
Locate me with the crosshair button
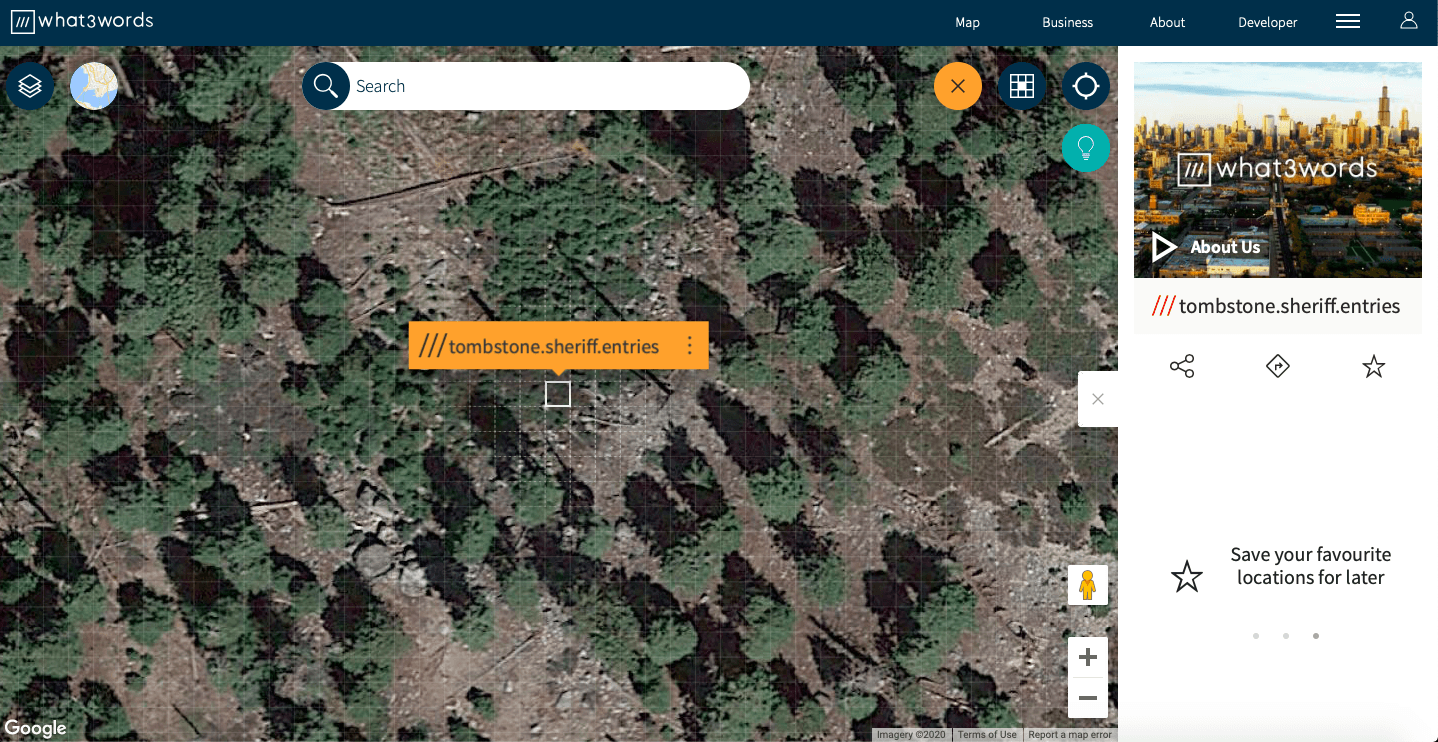1086,86
